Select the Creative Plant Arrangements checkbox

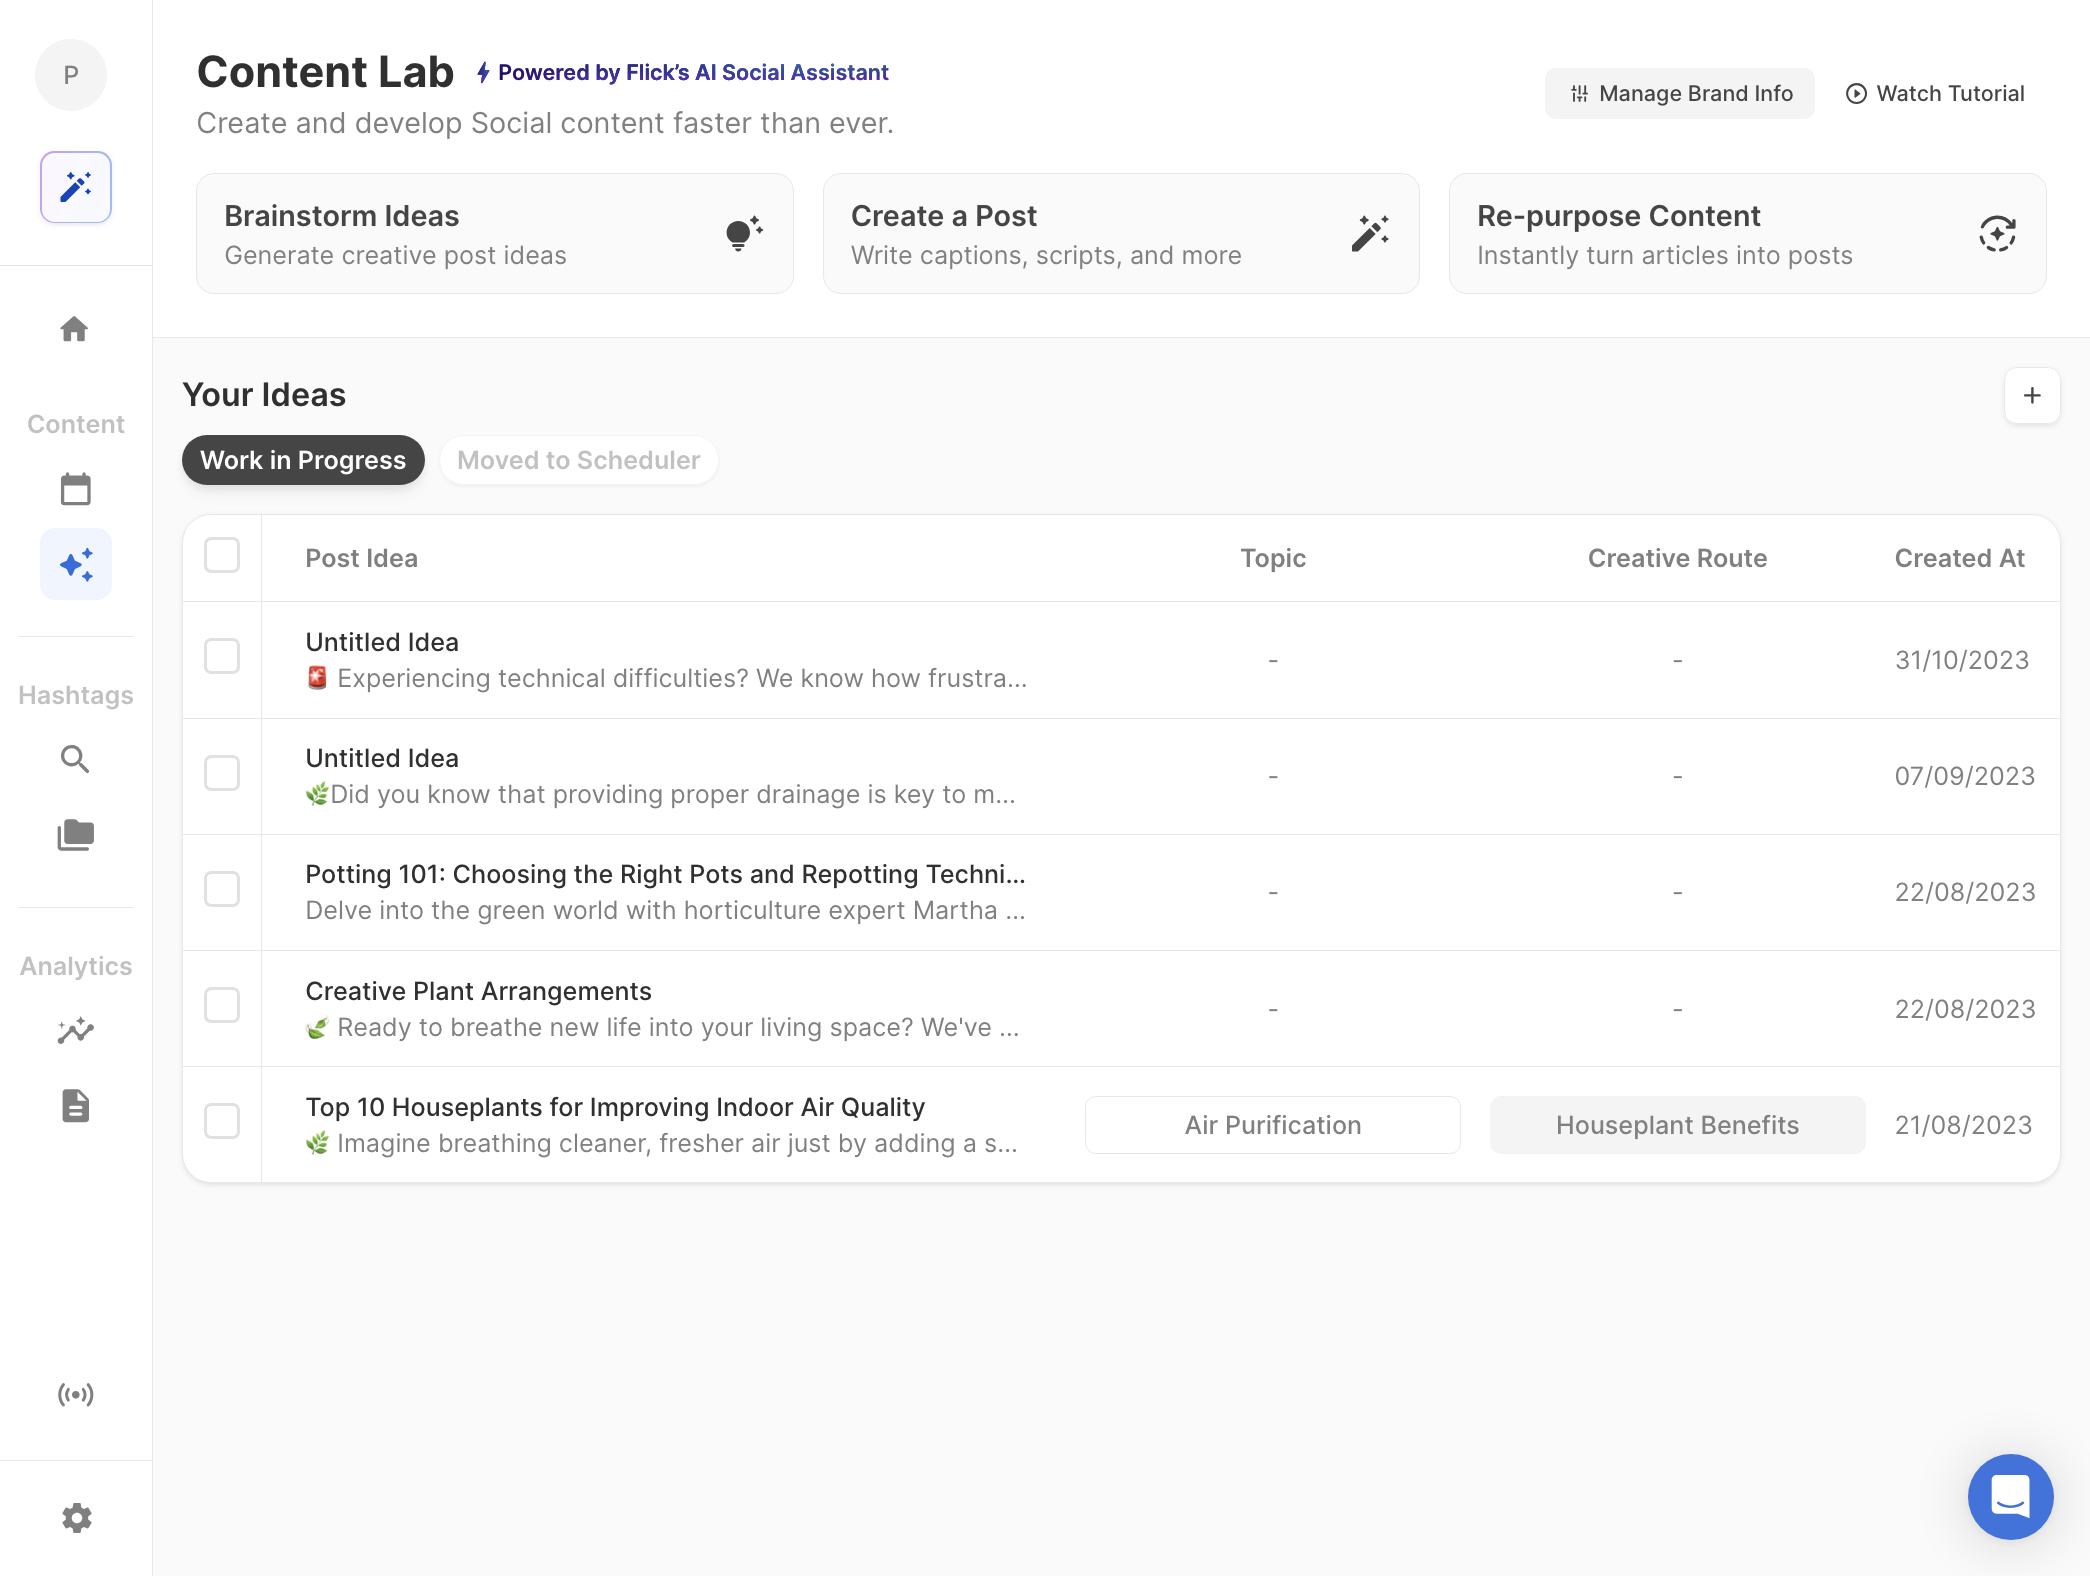tap(222, 1004)
